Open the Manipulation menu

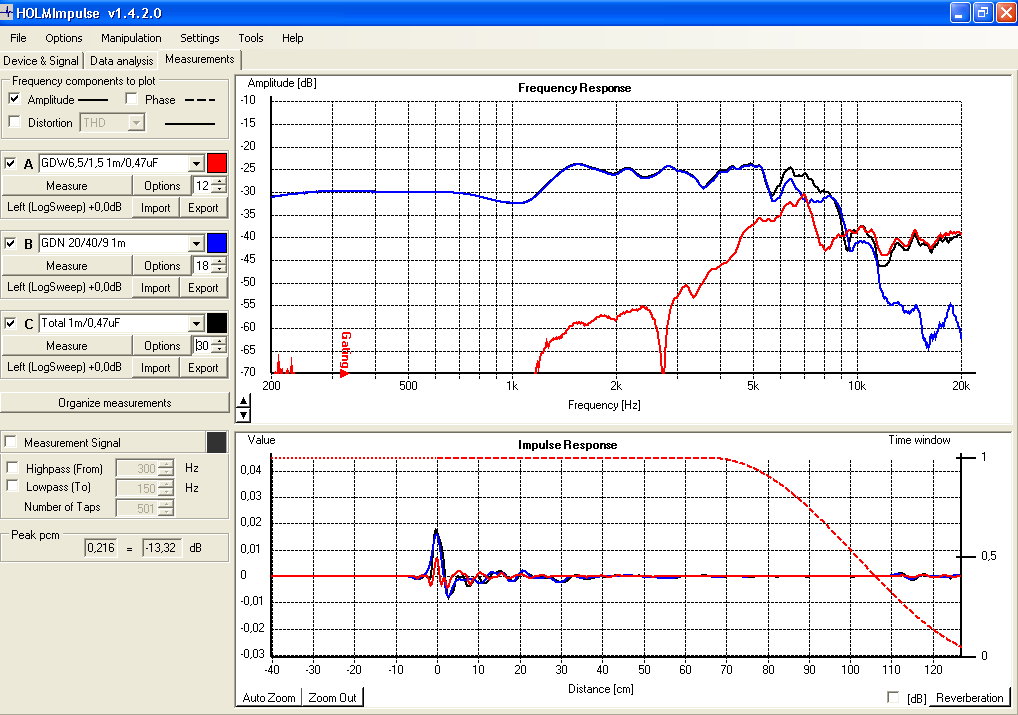(x=131, y=38)
